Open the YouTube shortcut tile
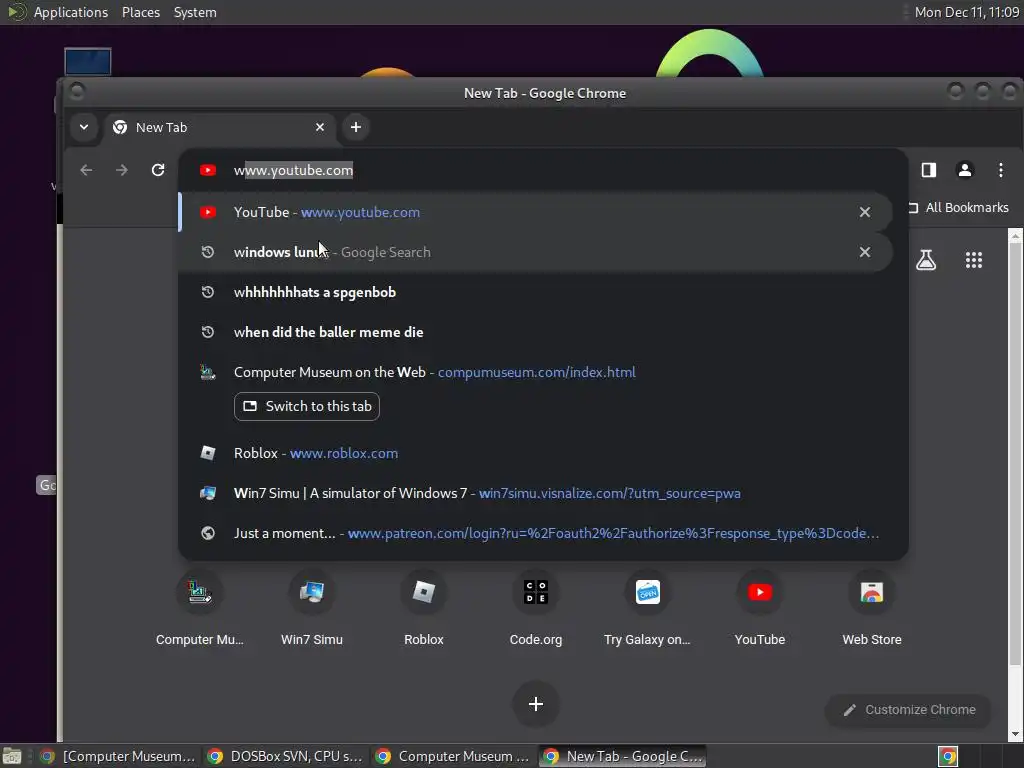 click(760, 609)
